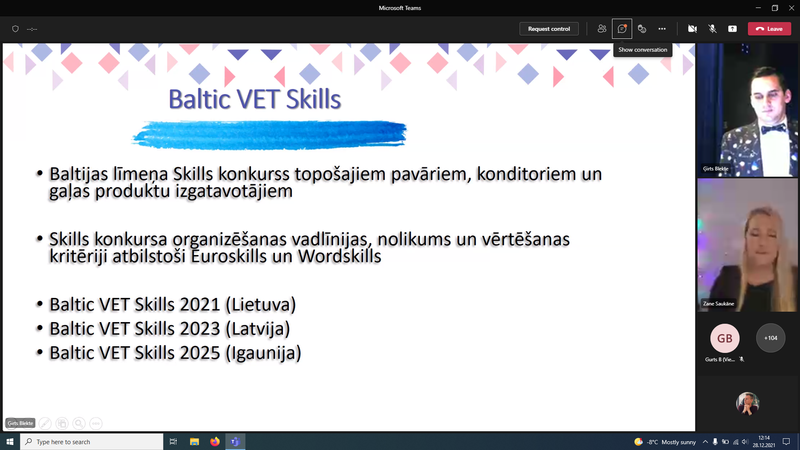Image resolution: width=800 pixels, height=450 pixels.
Task: Click the self-view avatar thumbnail
Action: [747, 403]
